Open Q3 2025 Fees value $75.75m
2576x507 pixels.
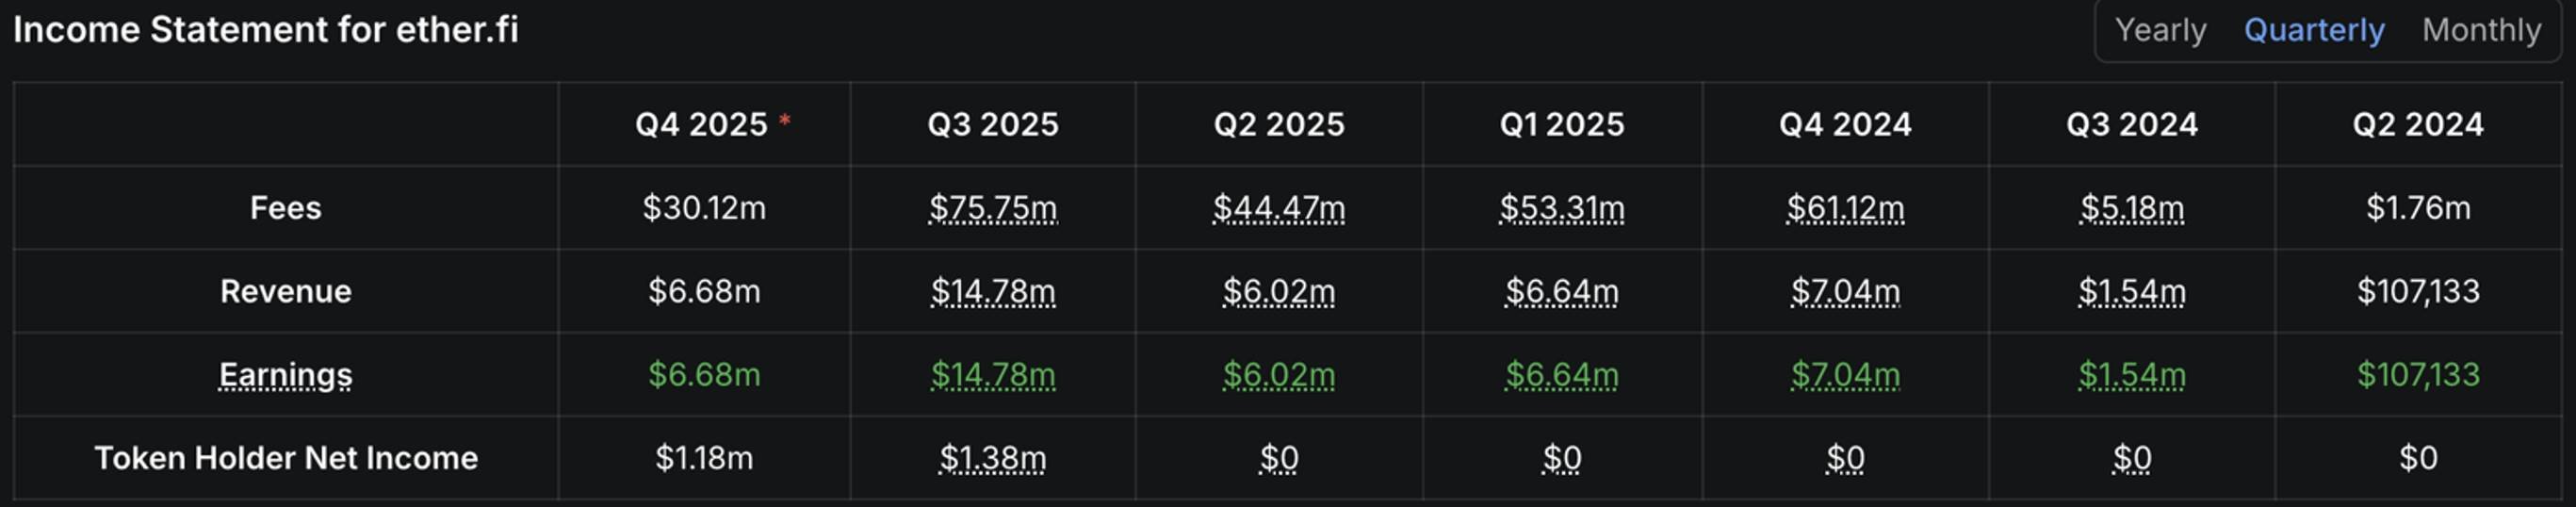pos(992,208)
